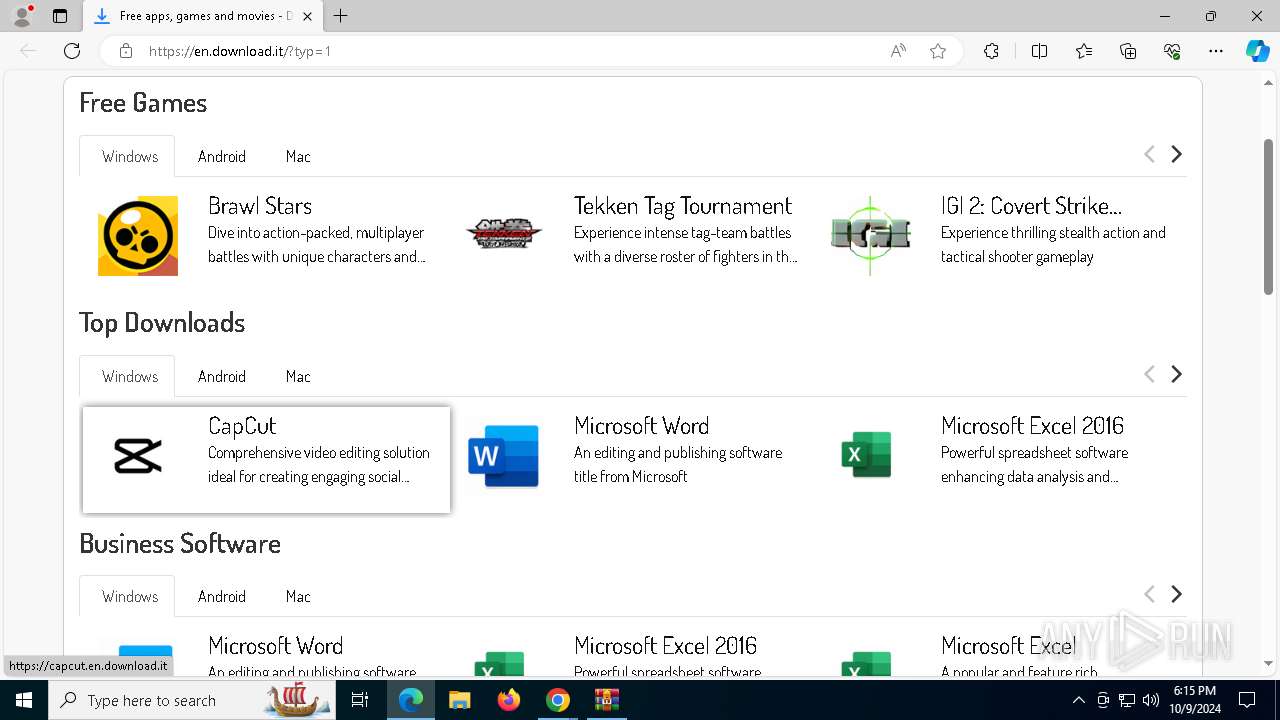Select Android tab under Free Games
The height and width of the screenshot is (720, 1280).
click(222, 156)
